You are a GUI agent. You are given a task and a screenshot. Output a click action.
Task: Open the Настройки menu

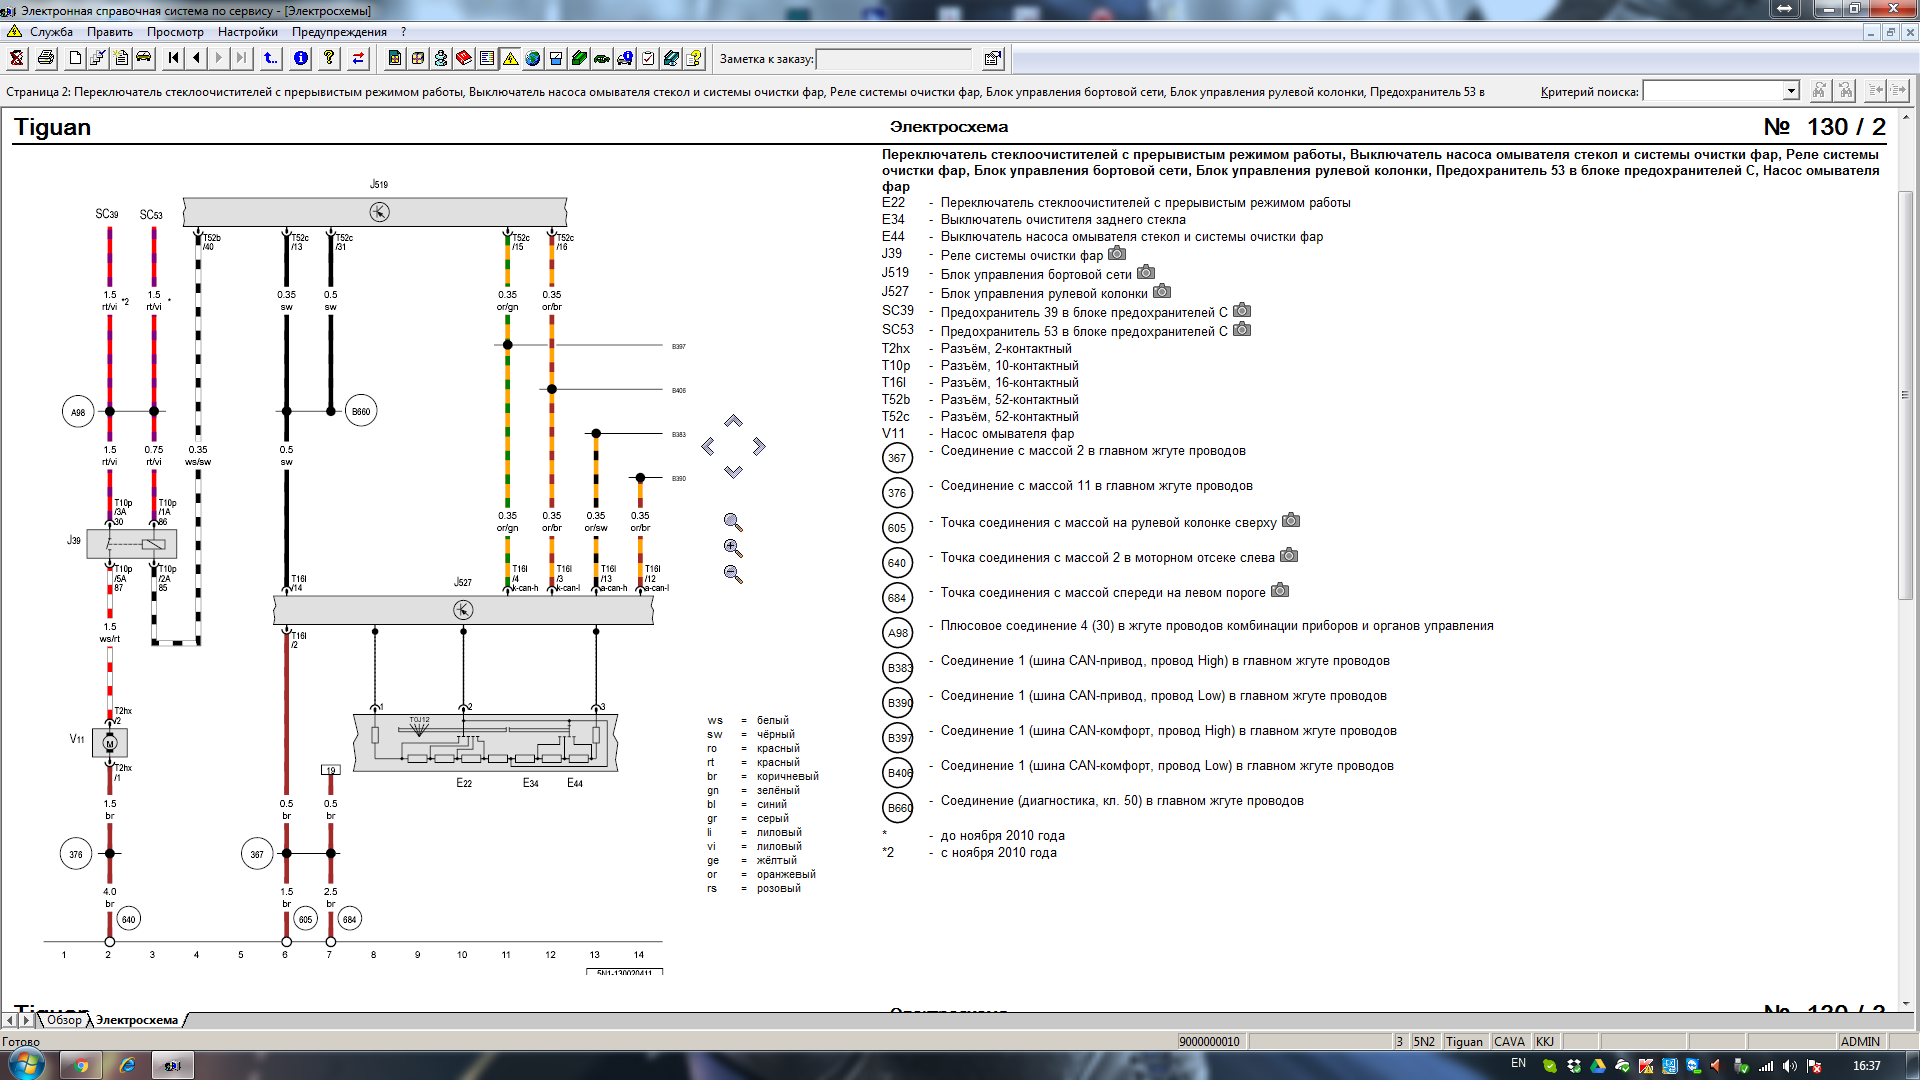pos(247,32)
